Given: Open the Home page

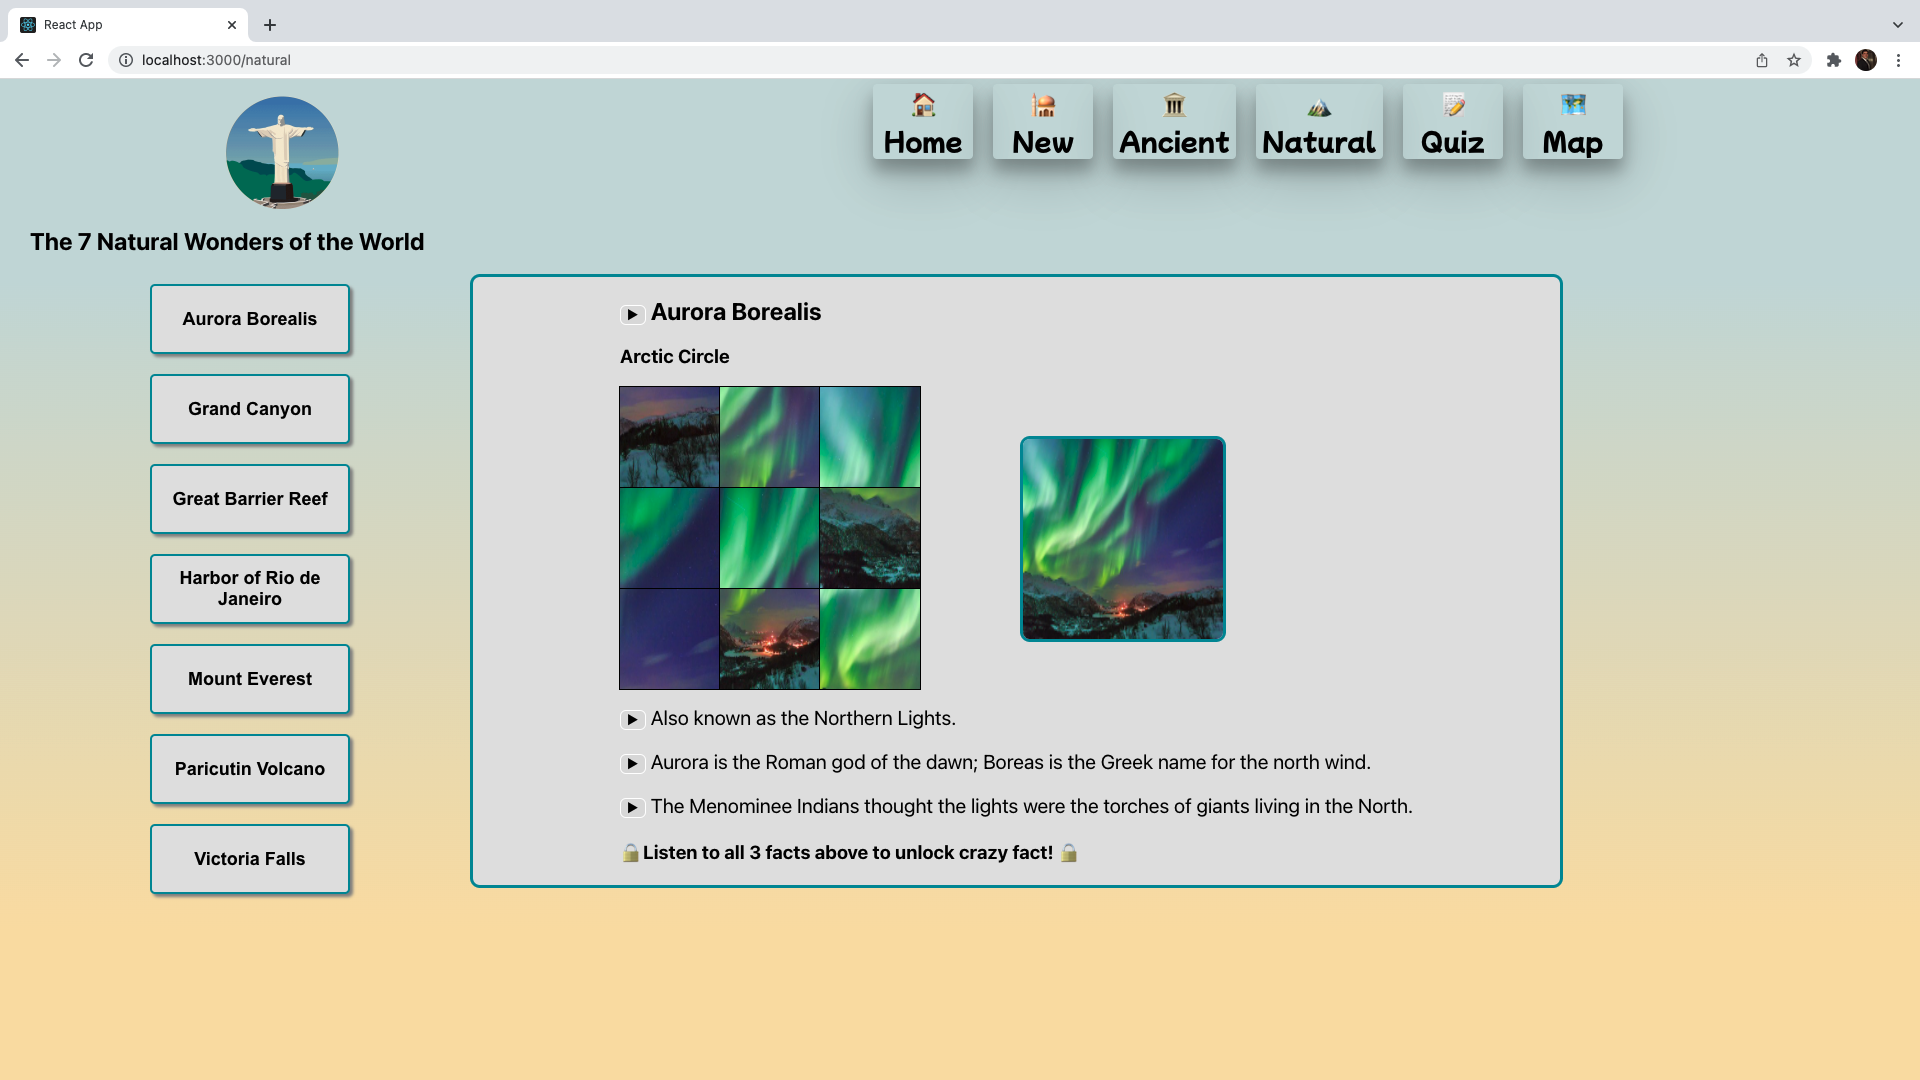Looking at the screenshot, I should coord(922,122).
